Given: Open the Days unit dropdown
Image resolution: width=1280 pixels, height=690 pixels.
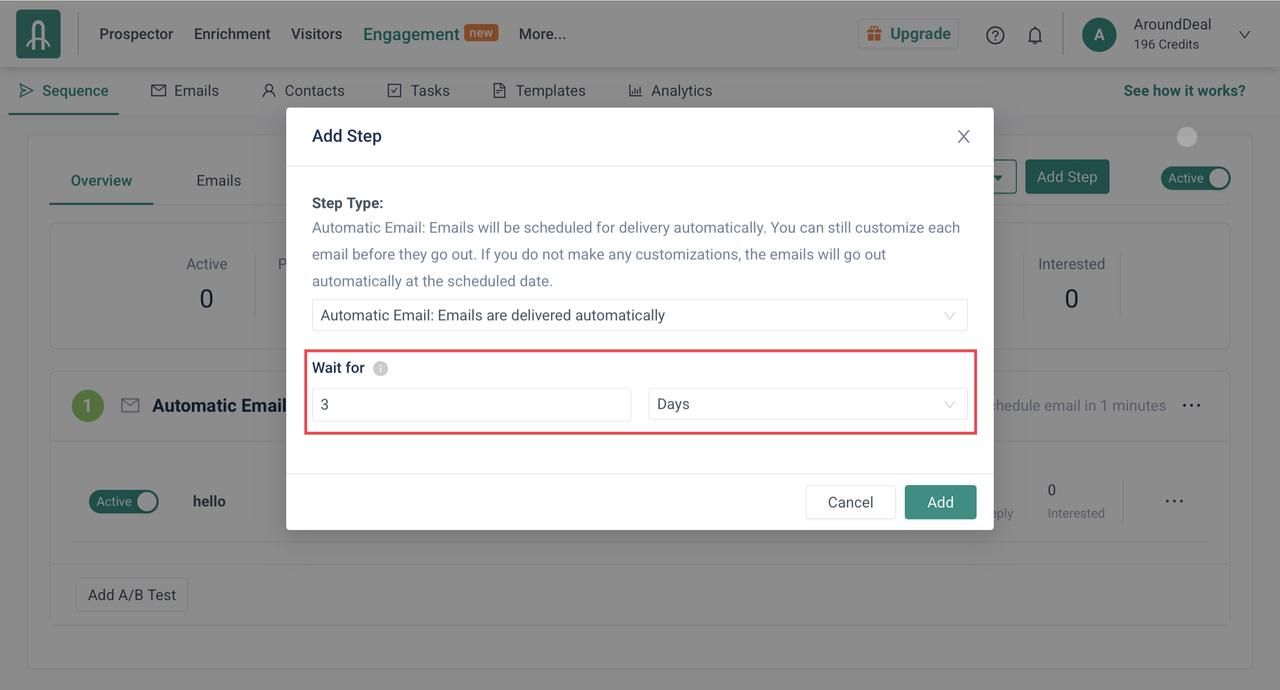Looking at the screenshot, I should coord(807,404).
